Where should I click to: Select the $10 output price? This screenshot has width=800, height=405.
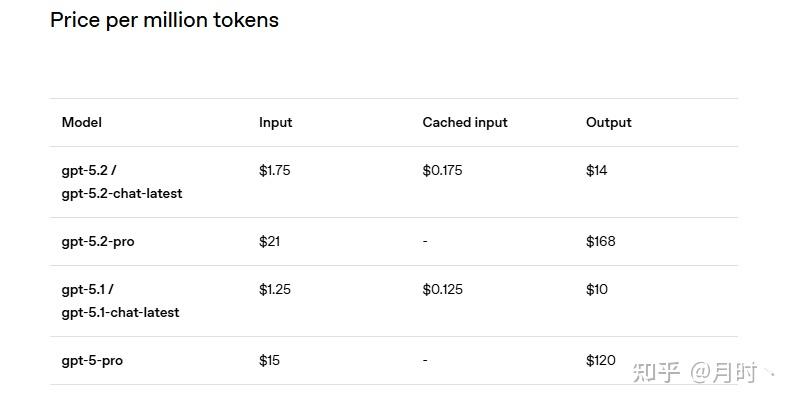click(x=597, y=289)
